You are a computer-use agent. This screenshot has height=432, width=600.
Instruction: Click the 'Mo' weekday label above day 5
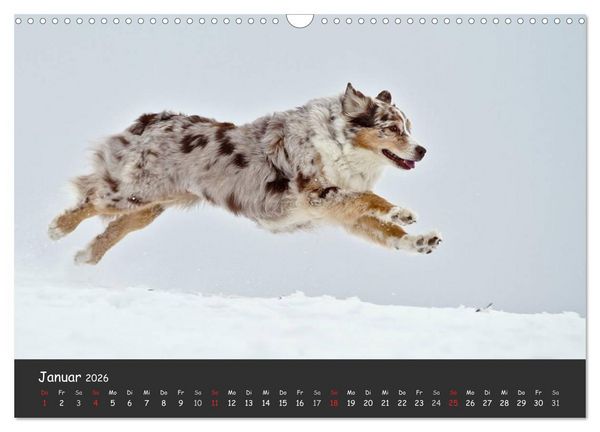point(112,393)
